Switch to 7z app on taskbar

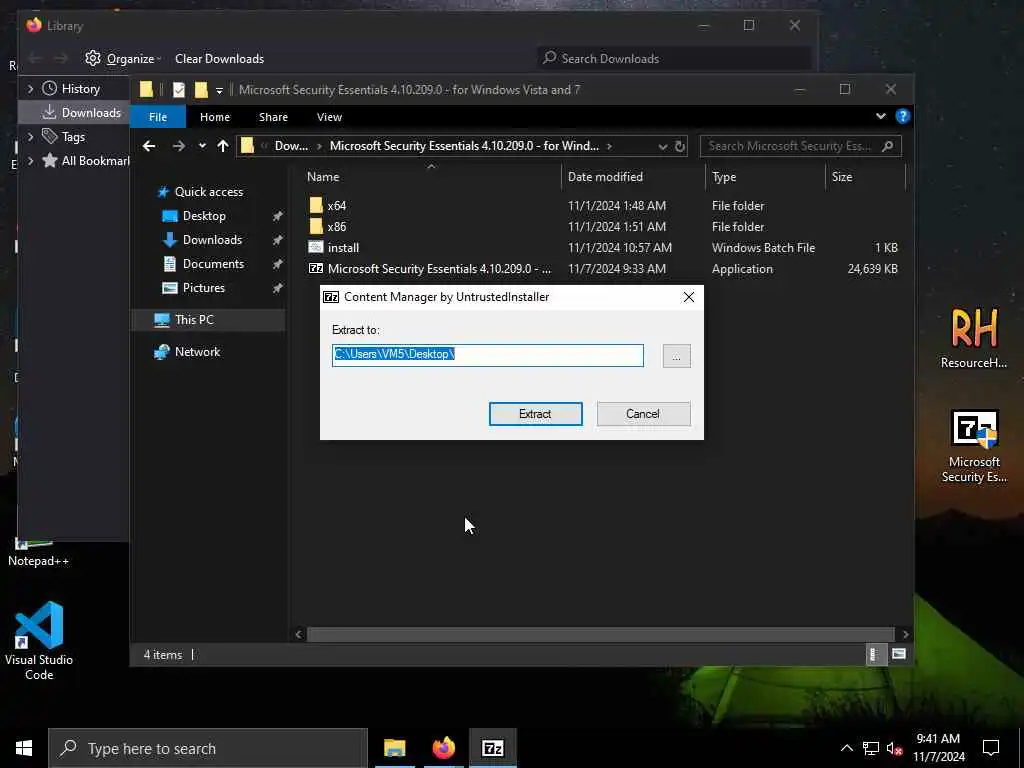(x=493, y=748)
